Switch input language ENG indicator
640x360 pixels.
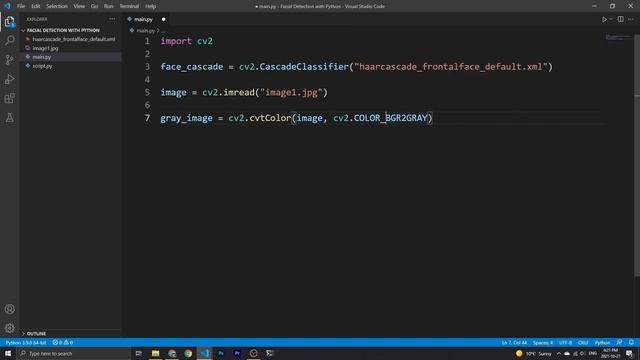(593, 353)
